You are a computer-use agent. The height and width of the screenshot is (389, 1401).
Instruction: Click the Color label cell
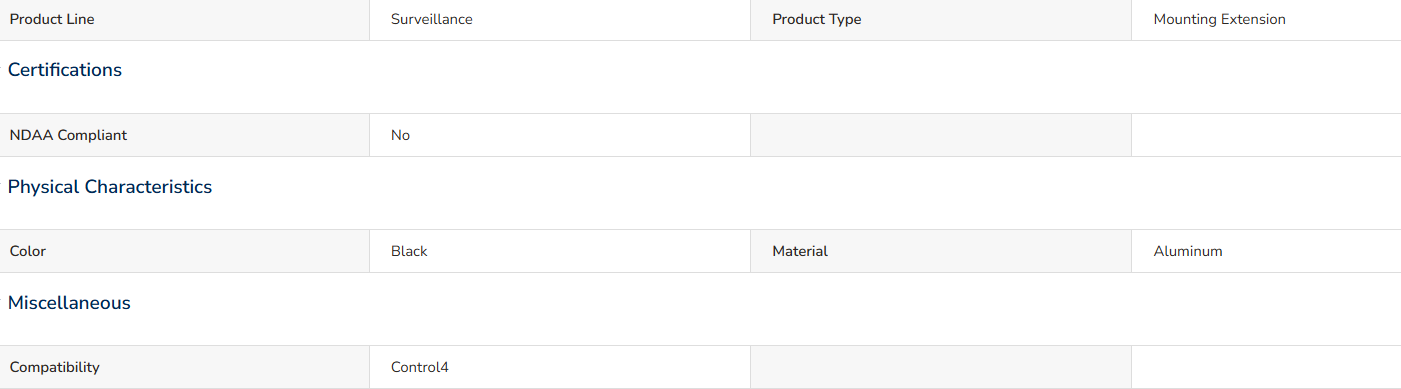[184, 251]
